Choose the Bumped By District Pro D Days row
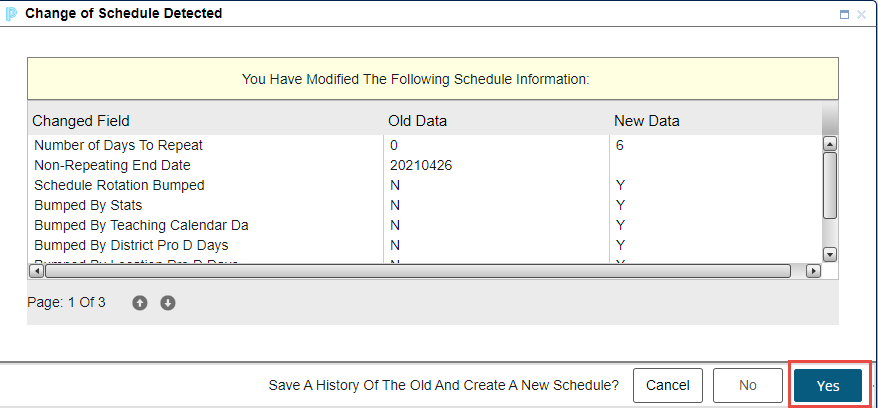The width and height of the screenshot is (878, 408). click(131, 245)
